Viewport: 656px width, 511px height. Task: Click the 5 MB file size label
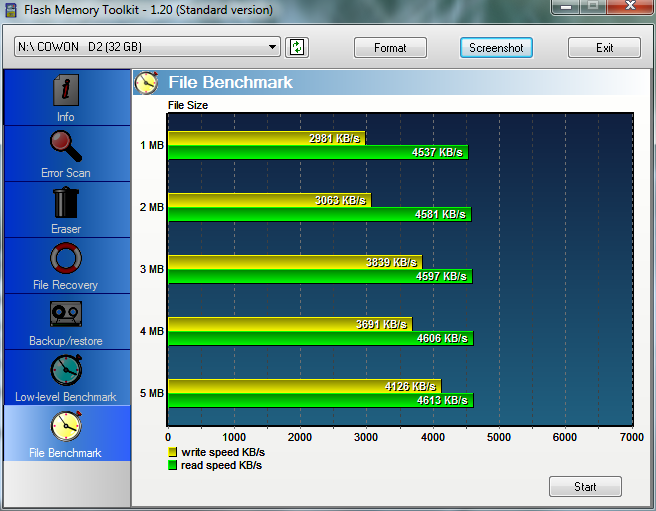151,393
